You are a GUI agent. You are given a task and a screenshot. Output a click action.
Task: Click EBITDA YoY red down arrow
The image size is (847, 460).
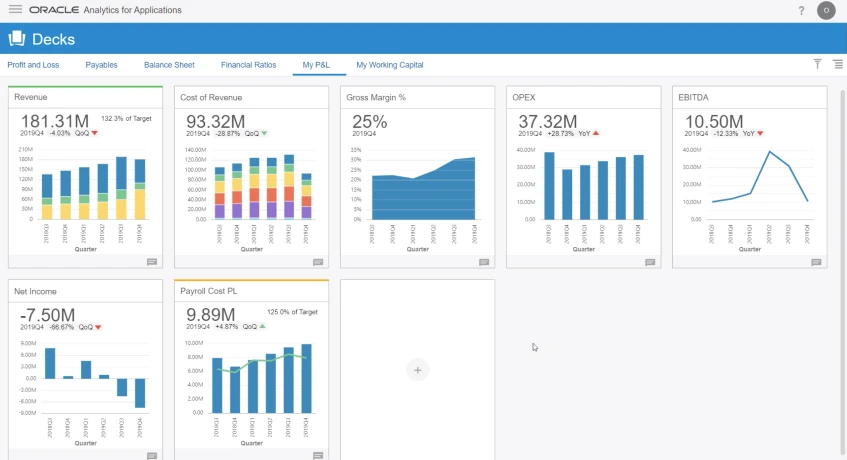point(760,133)
